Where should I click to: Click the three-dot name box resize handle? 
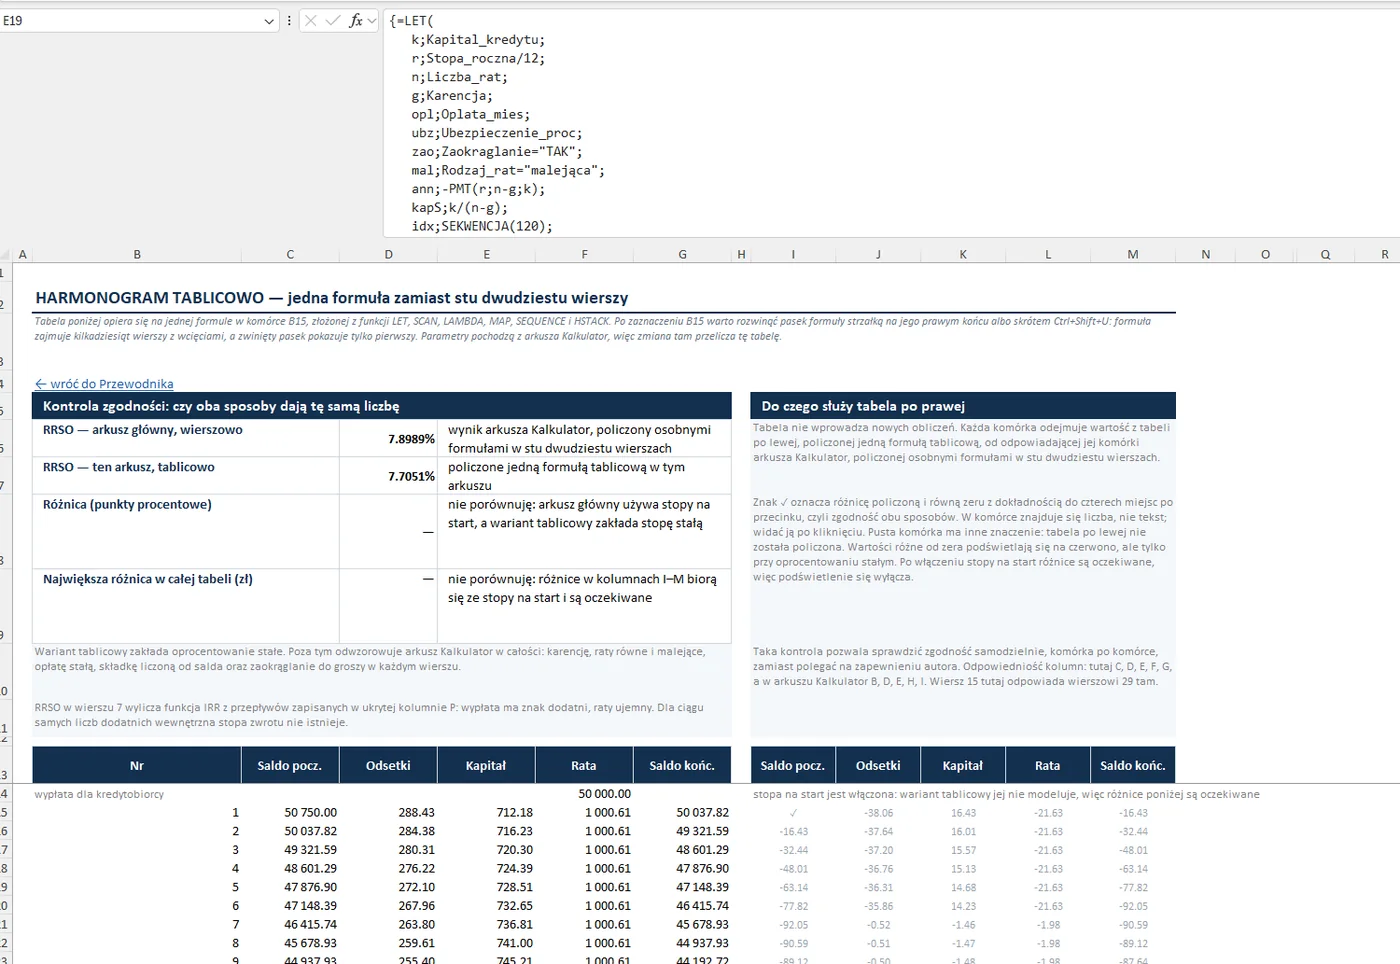[x=289, y=20]
